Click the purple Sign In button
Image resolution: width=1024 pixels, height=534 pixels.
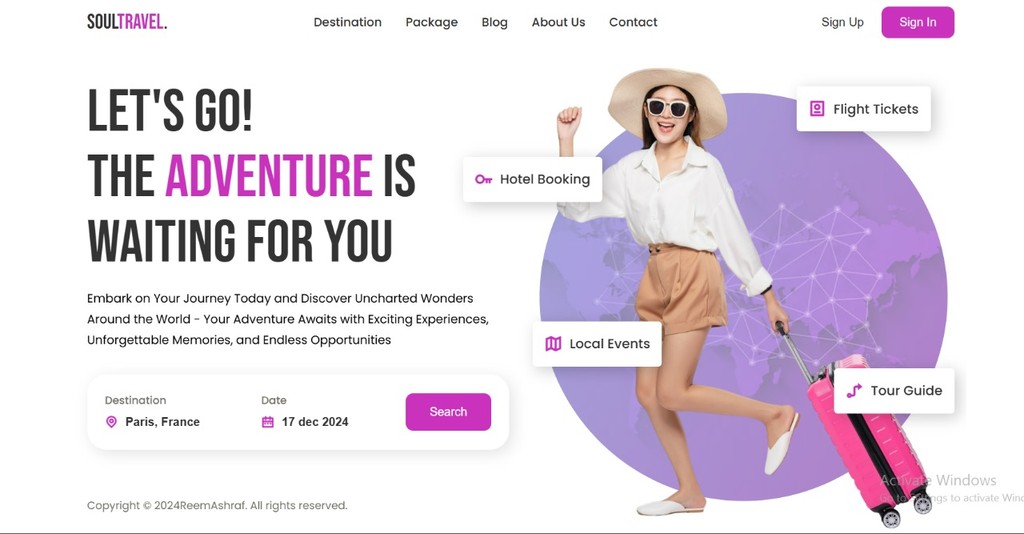click(x=918, y=22)
